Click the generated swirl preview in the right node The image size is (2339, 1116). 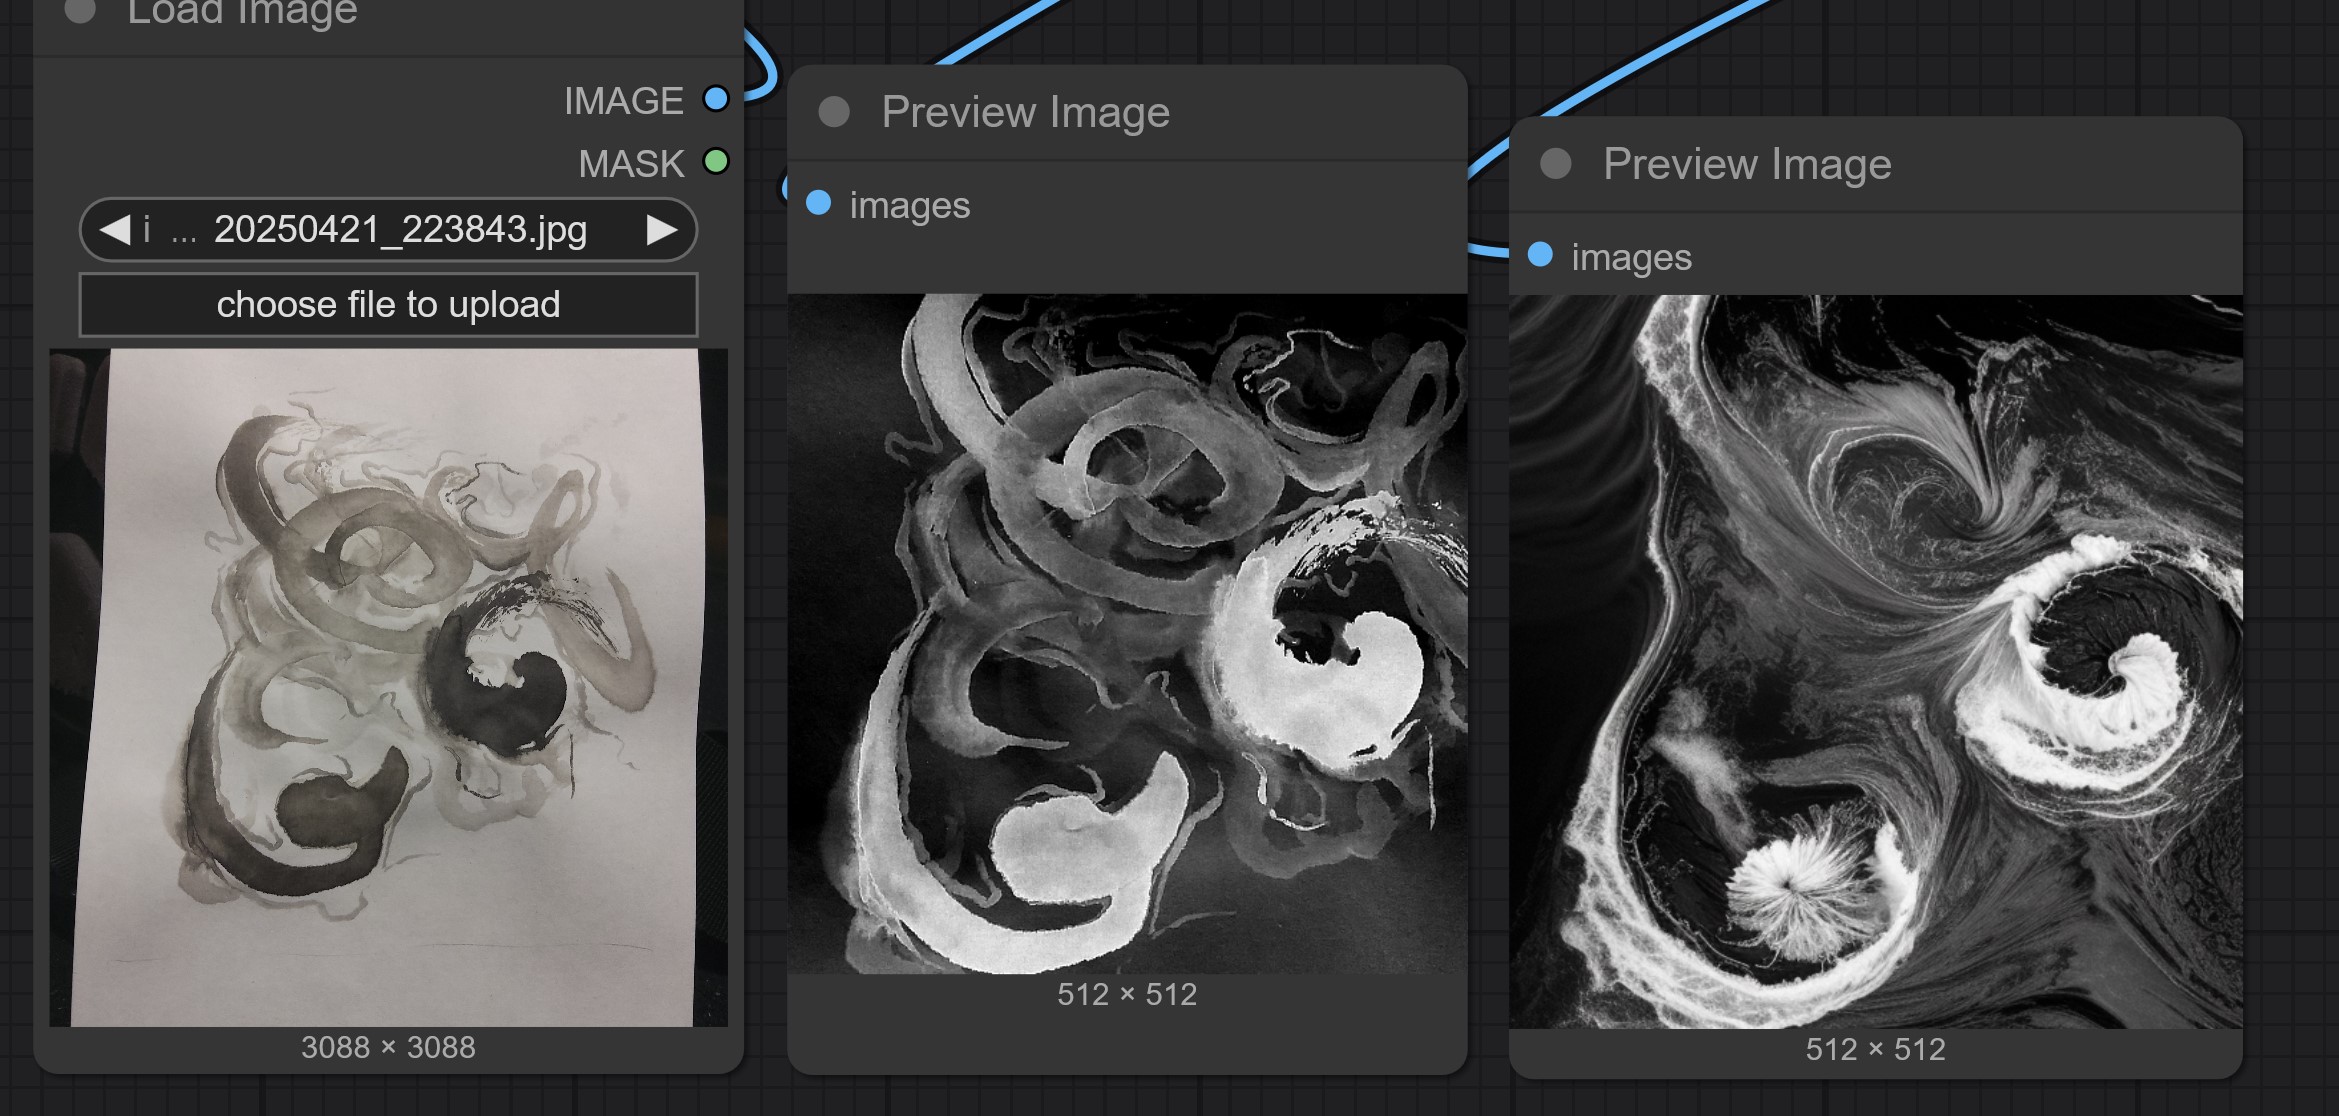(x=1875, y=661)
